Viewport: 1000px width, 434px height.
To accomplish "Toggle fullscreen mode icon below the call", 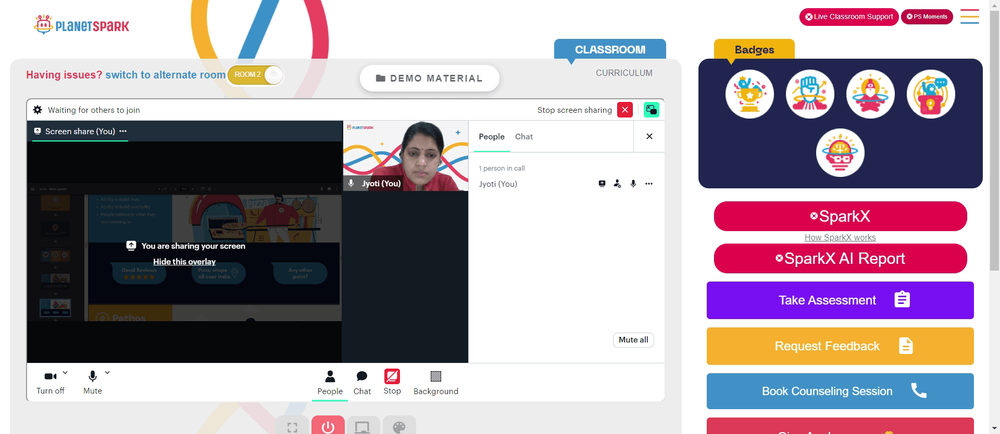I will point(292,426).
